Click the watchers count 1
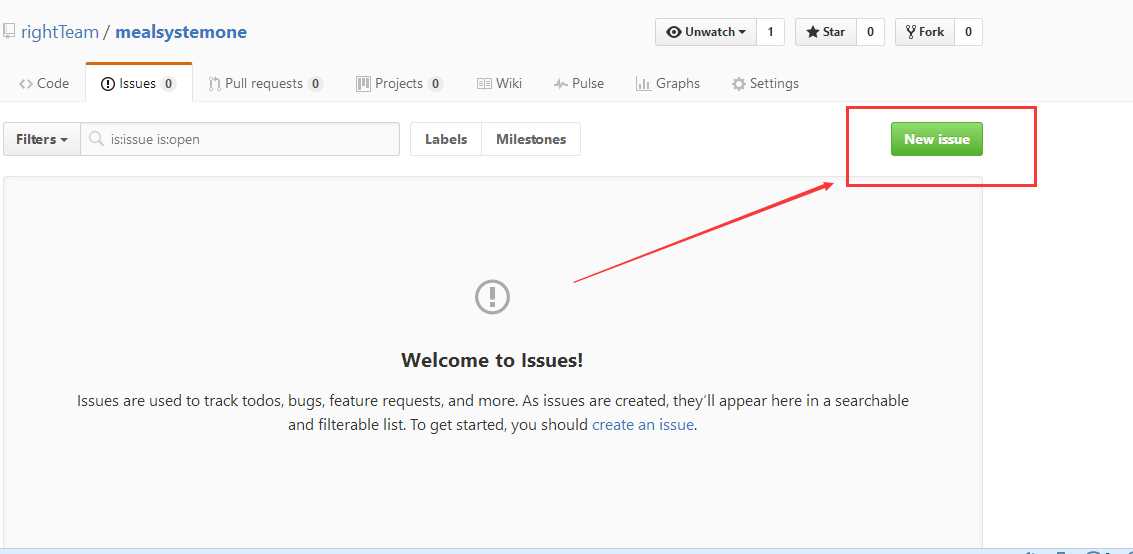Viewport: 1133px width, 554px height. pyautogui.click(x=770, y=32)
